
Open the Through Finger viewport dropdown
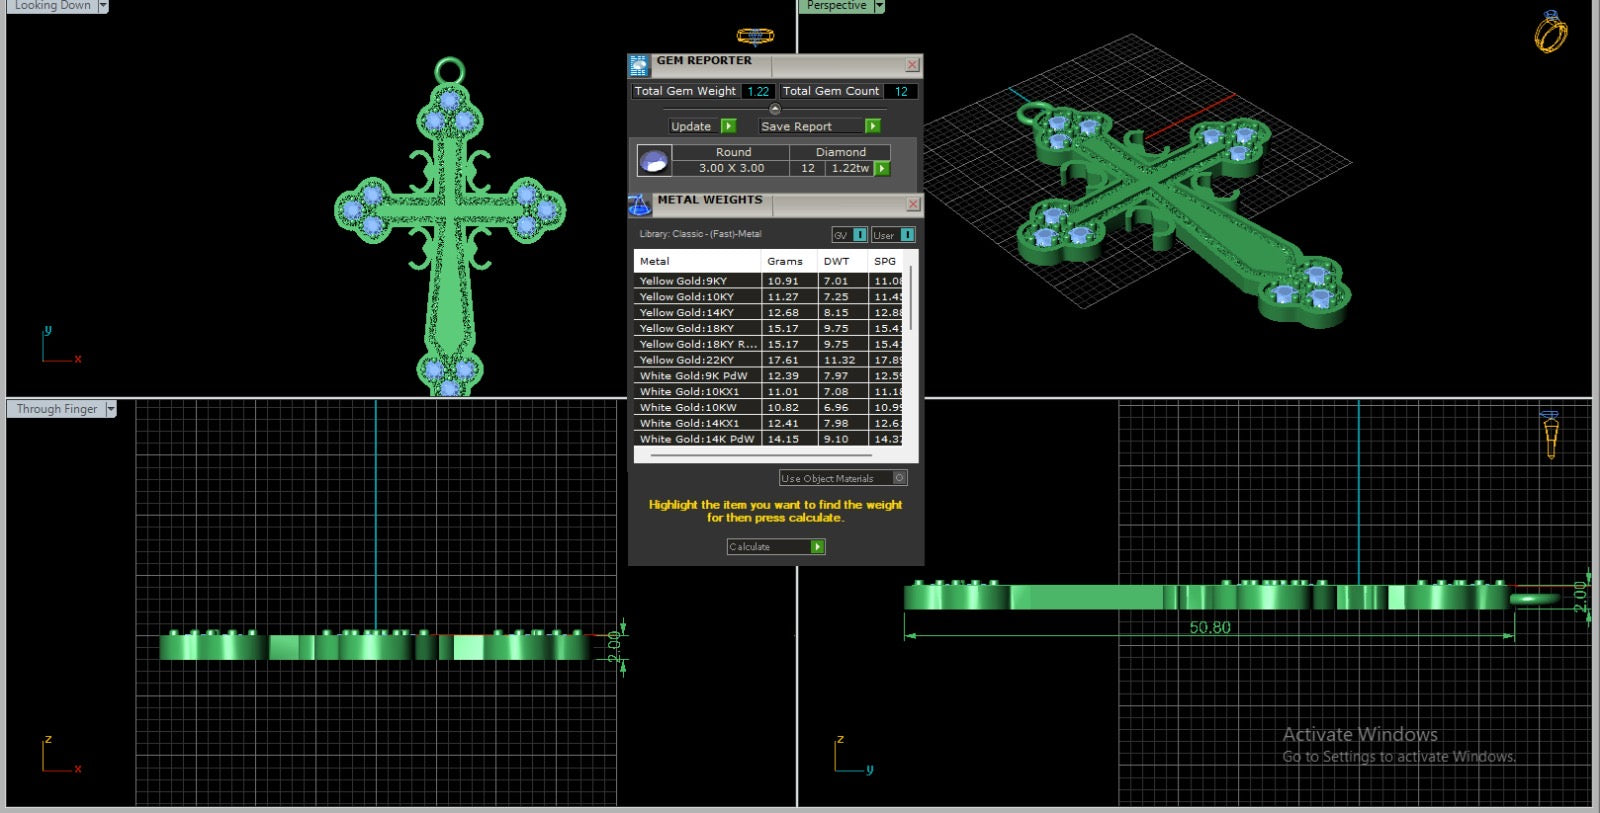pos(111,409)
